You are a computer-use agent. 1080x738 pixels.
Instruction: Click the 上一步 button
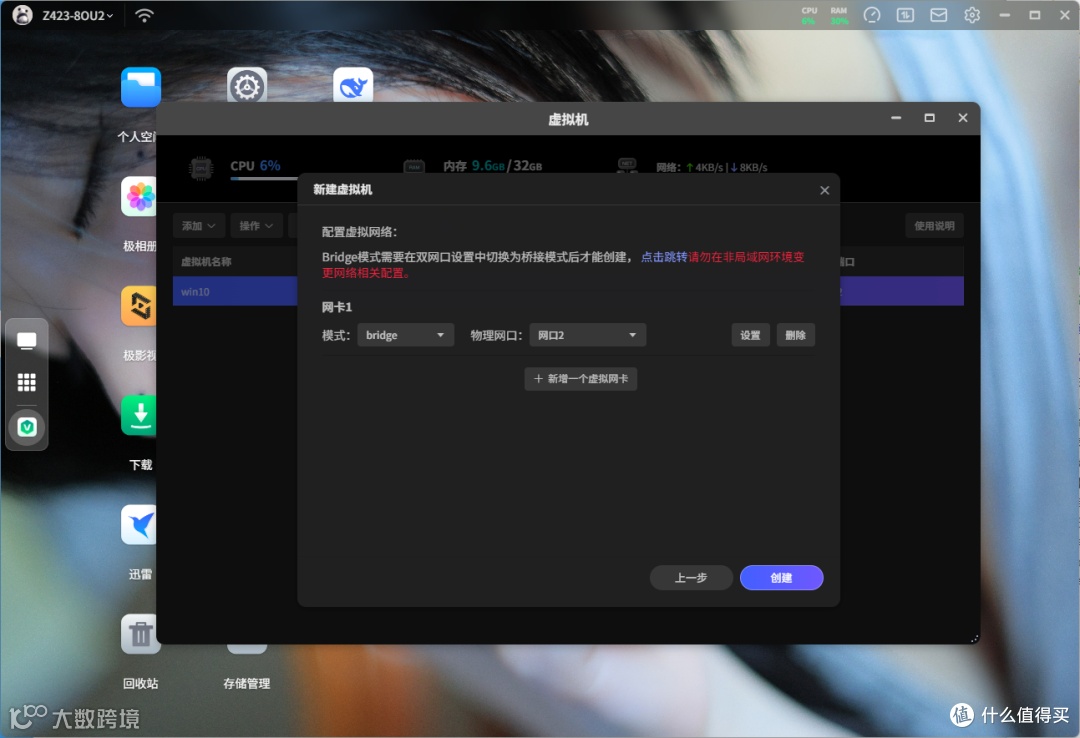[x=691, y=578]
